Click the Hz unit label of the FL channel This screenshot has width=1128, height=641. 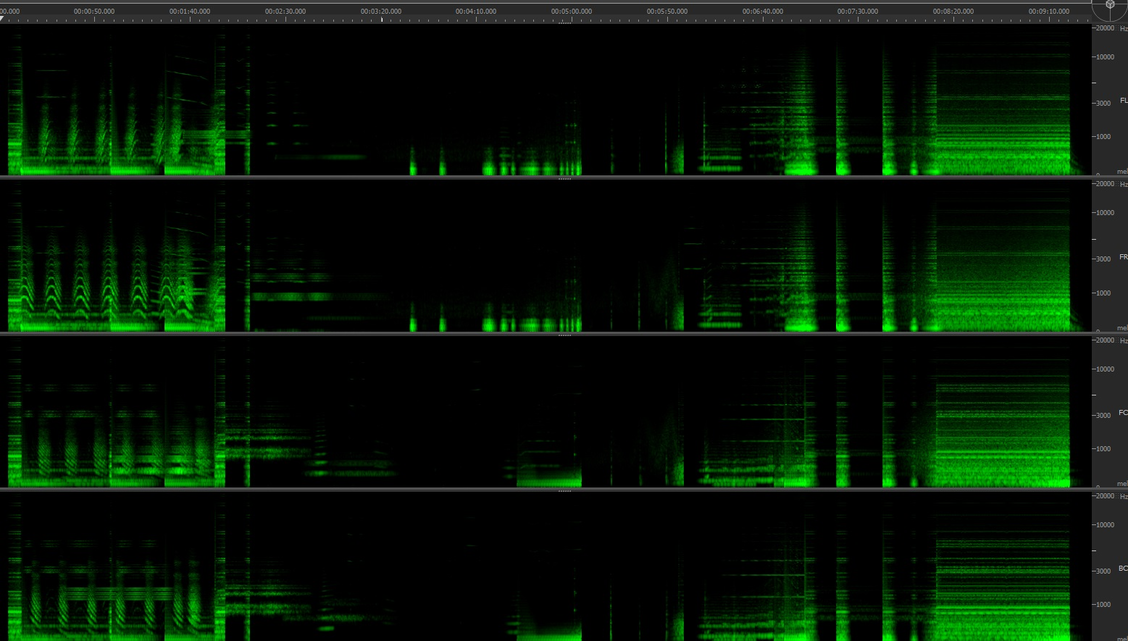(x=1123, y=28)
